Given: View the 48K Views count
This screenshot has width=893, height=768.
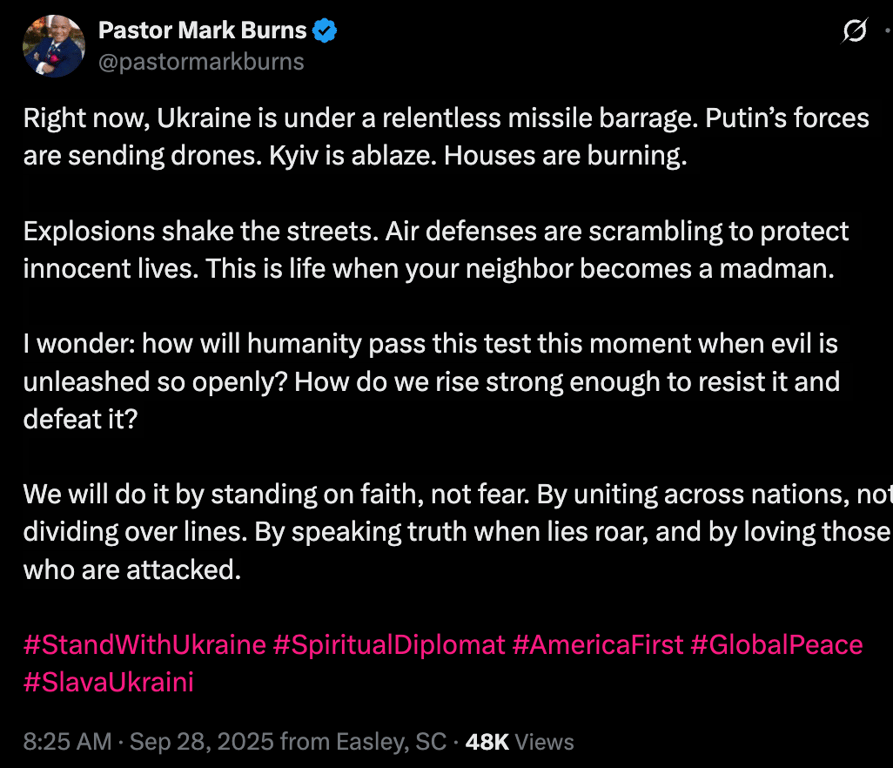Looking at the screenshot, I should click(487, 742).
